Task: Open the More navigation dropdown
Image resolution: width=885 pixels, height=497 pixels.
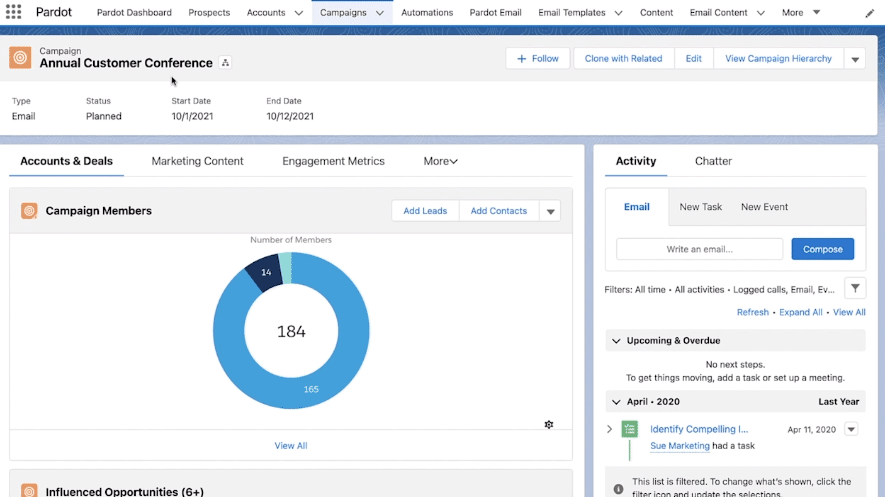Action: pos(801,12)
